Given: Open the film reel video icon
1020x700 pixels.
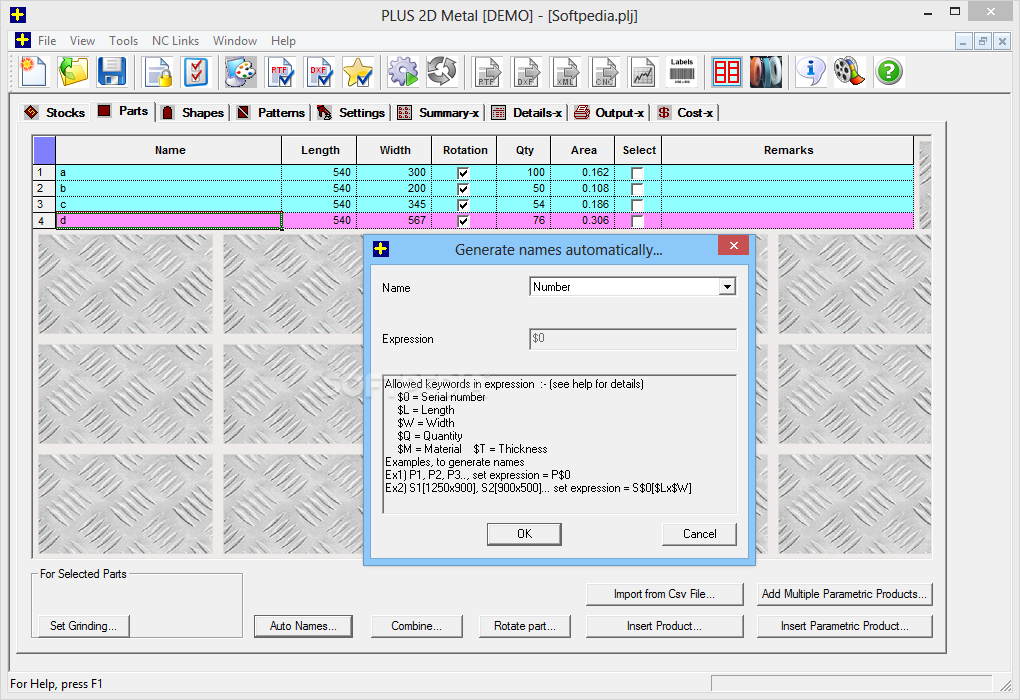Looking at the screenshot, I should coord(850,72).
